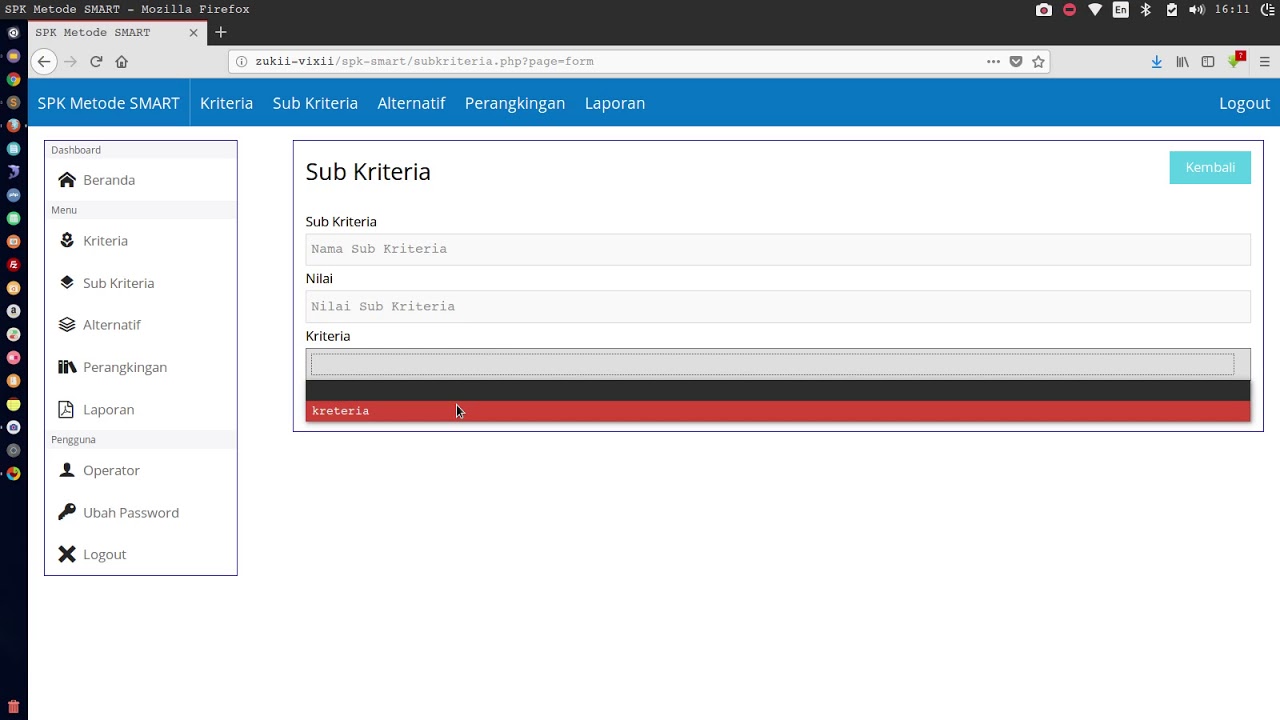The height and width of the screenshot is (720, 1280).
Task: Open the Firefox hamburger menu
Action: tap(1264, 61)
